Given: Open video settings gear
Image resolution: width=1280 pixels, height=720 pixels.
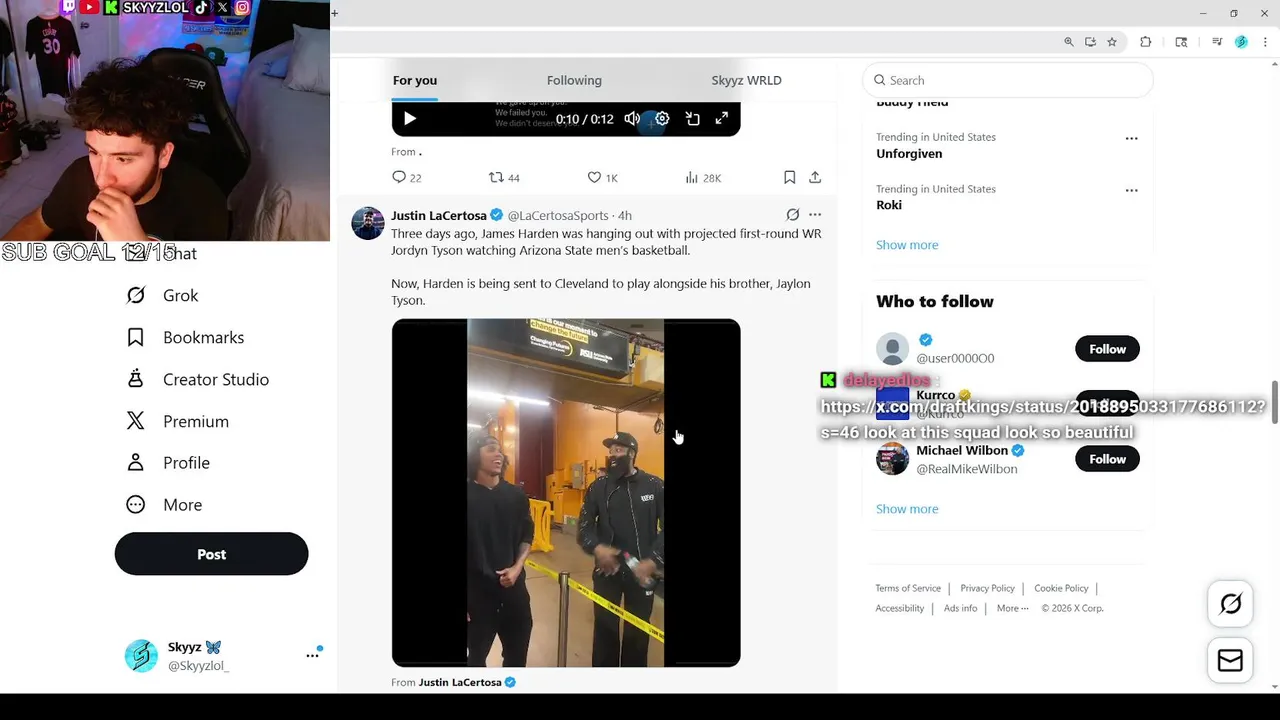Looking at the screenshot, I should click(x=662, y=119).
